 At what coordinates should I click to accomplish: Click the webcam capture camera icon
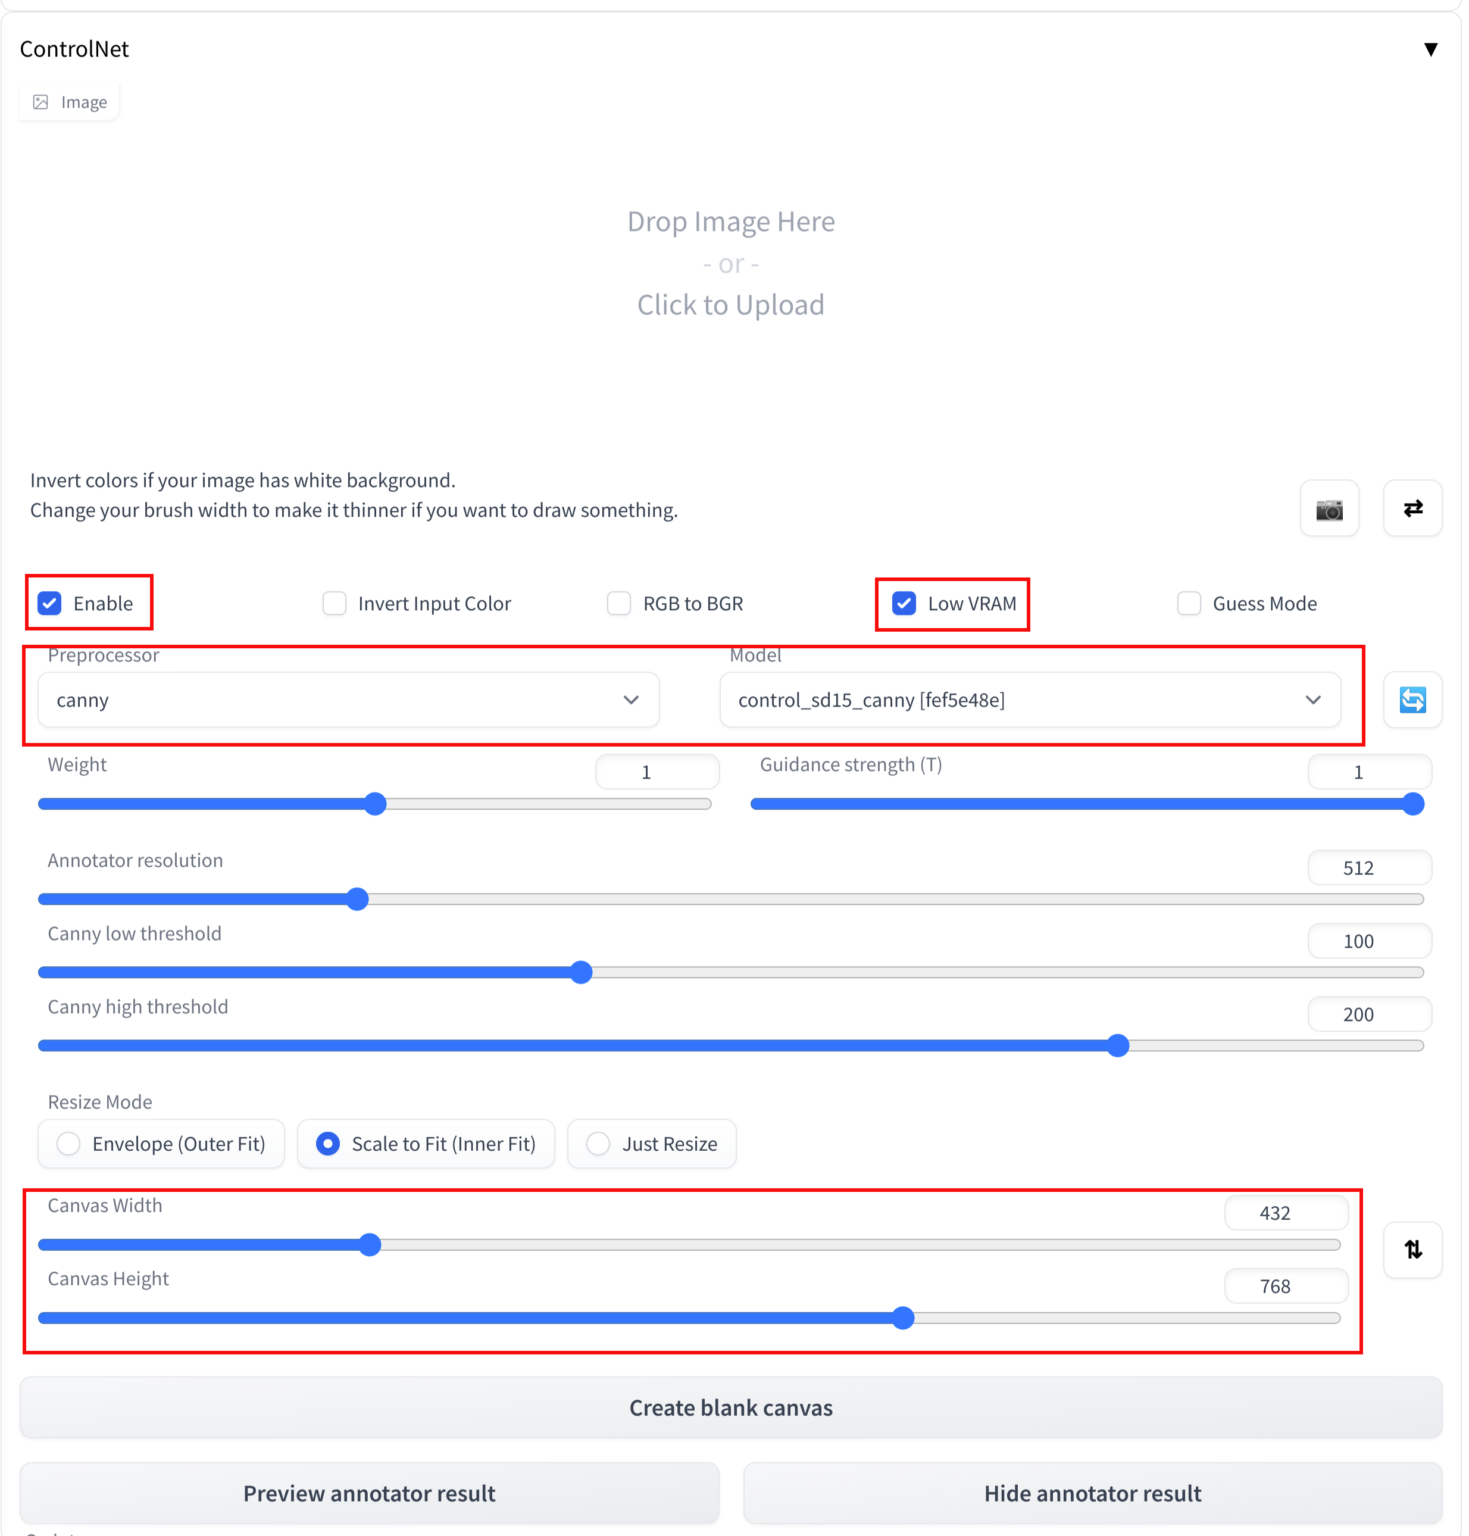[1329, 508]
